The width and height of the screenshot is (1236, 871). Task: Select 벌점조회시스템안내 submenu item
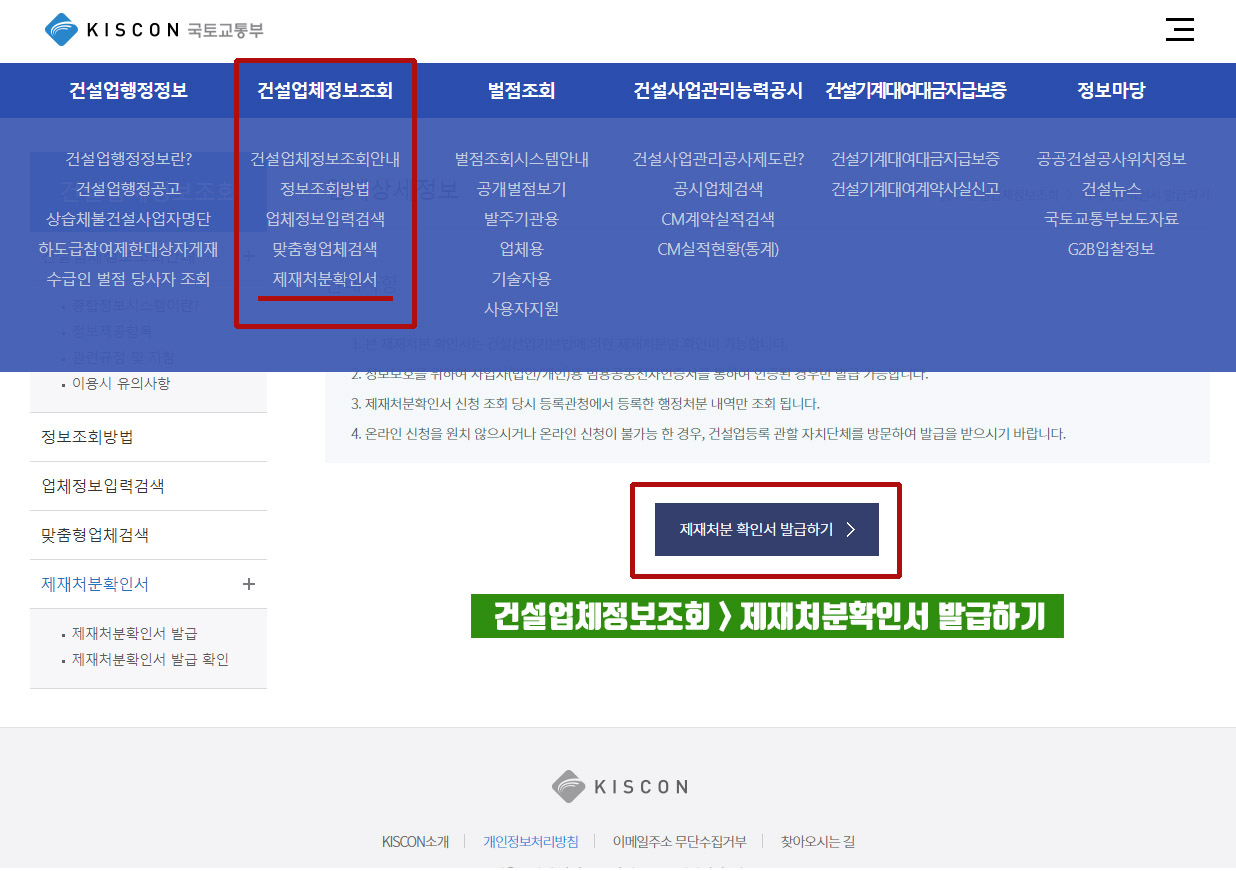pos(521,159)
